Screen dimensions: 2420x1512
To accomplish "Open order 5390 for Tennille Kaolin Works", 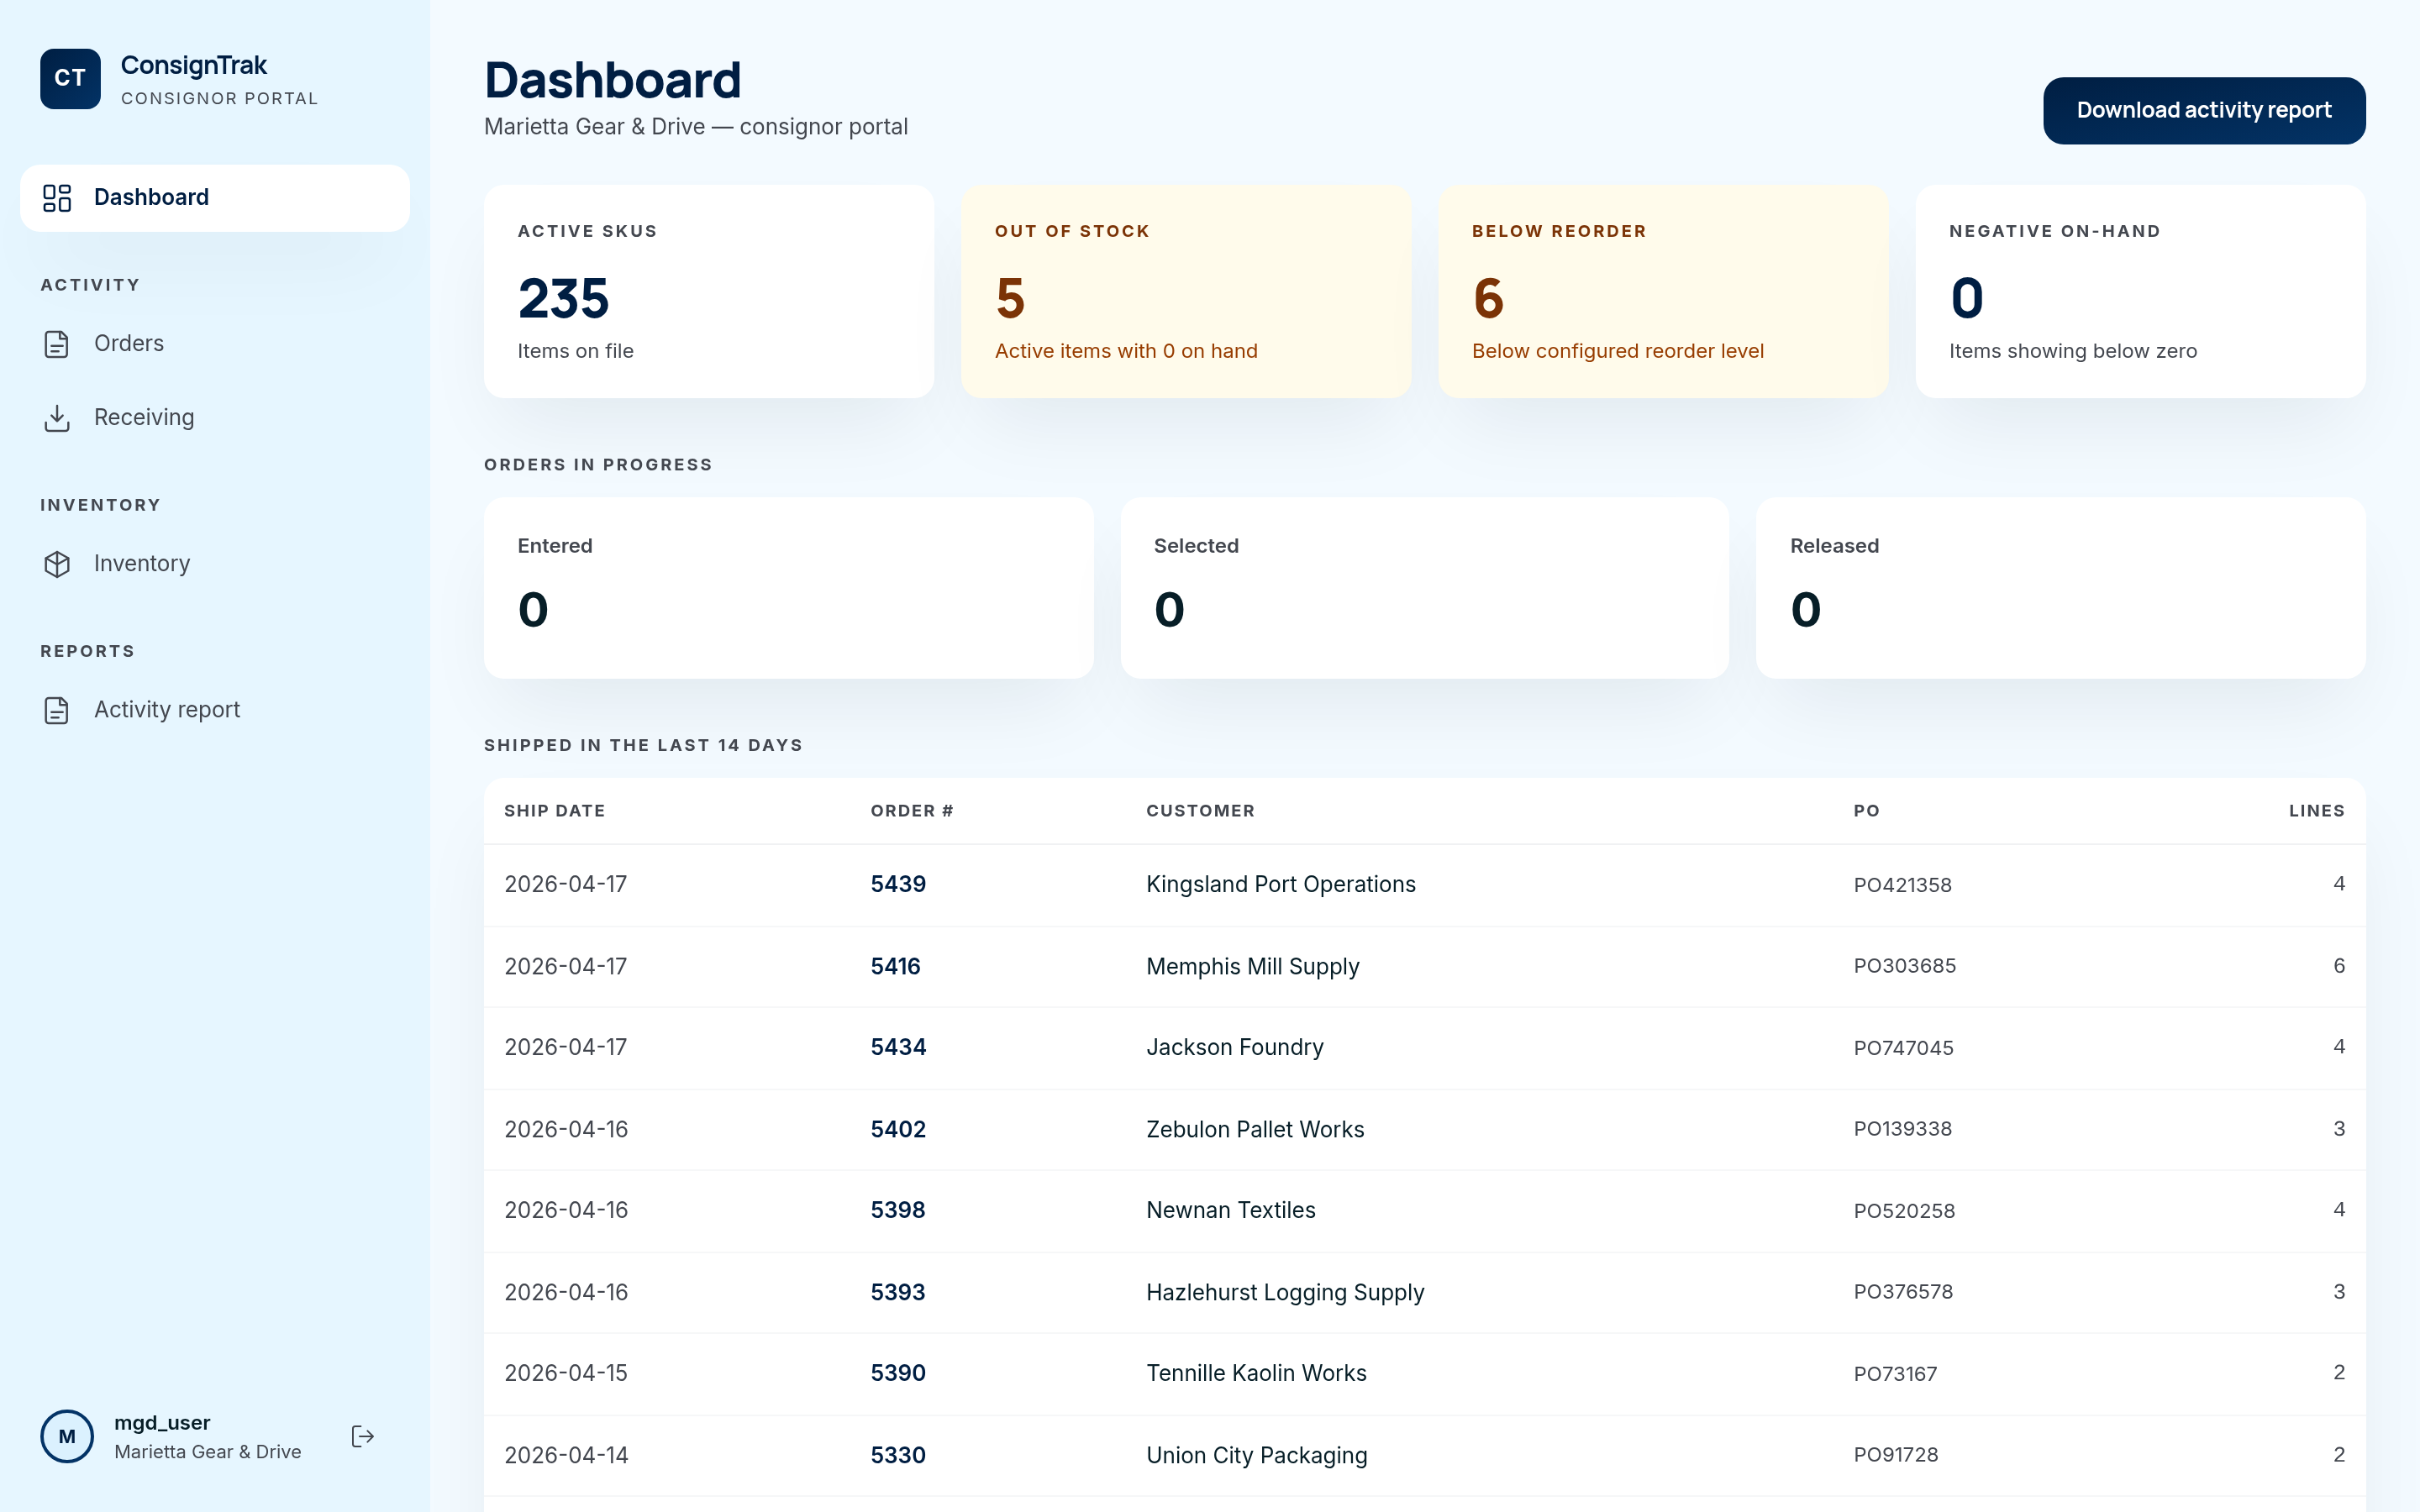I will (x=897, y=1373).
